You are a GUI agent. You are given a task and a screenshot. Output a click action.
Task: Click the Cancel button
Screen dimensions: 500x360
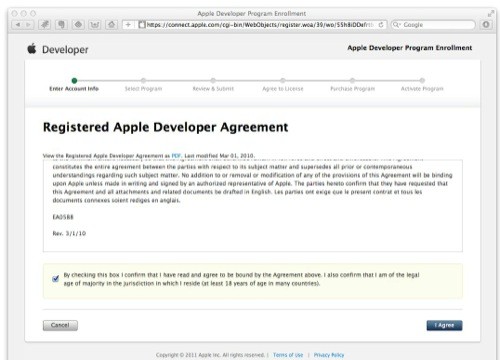coord(60,325)
